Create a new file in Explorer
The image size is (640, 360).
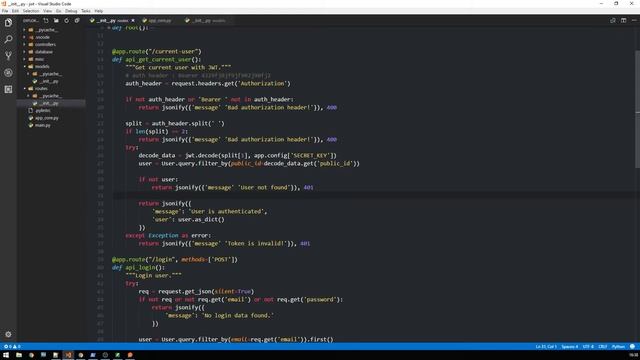tap(46, 20)
